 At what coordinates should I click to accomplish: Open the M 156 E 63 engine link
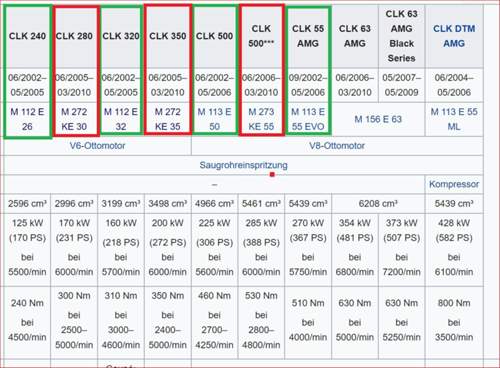point(378,119)
